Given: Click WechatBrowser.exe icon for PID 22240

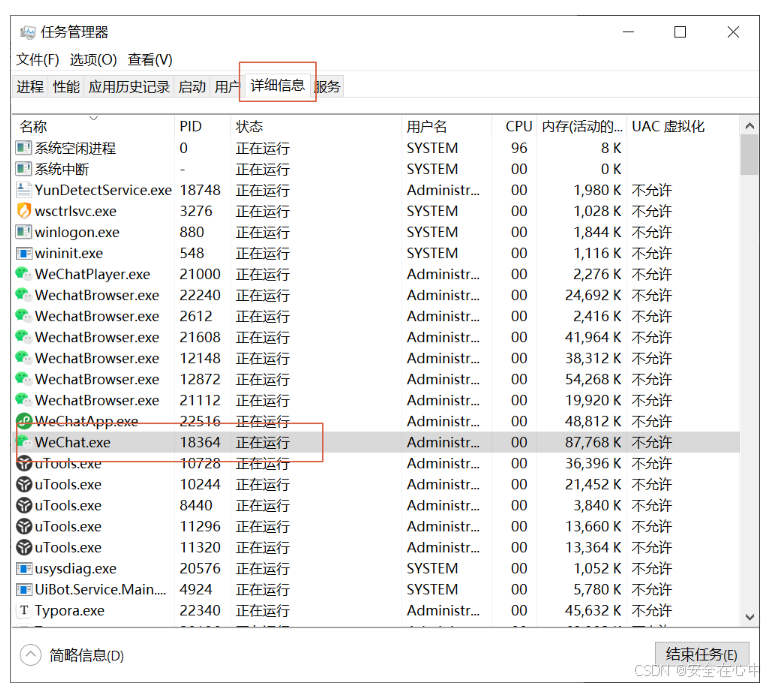Looking at the screenshot, I should (24, 294).
